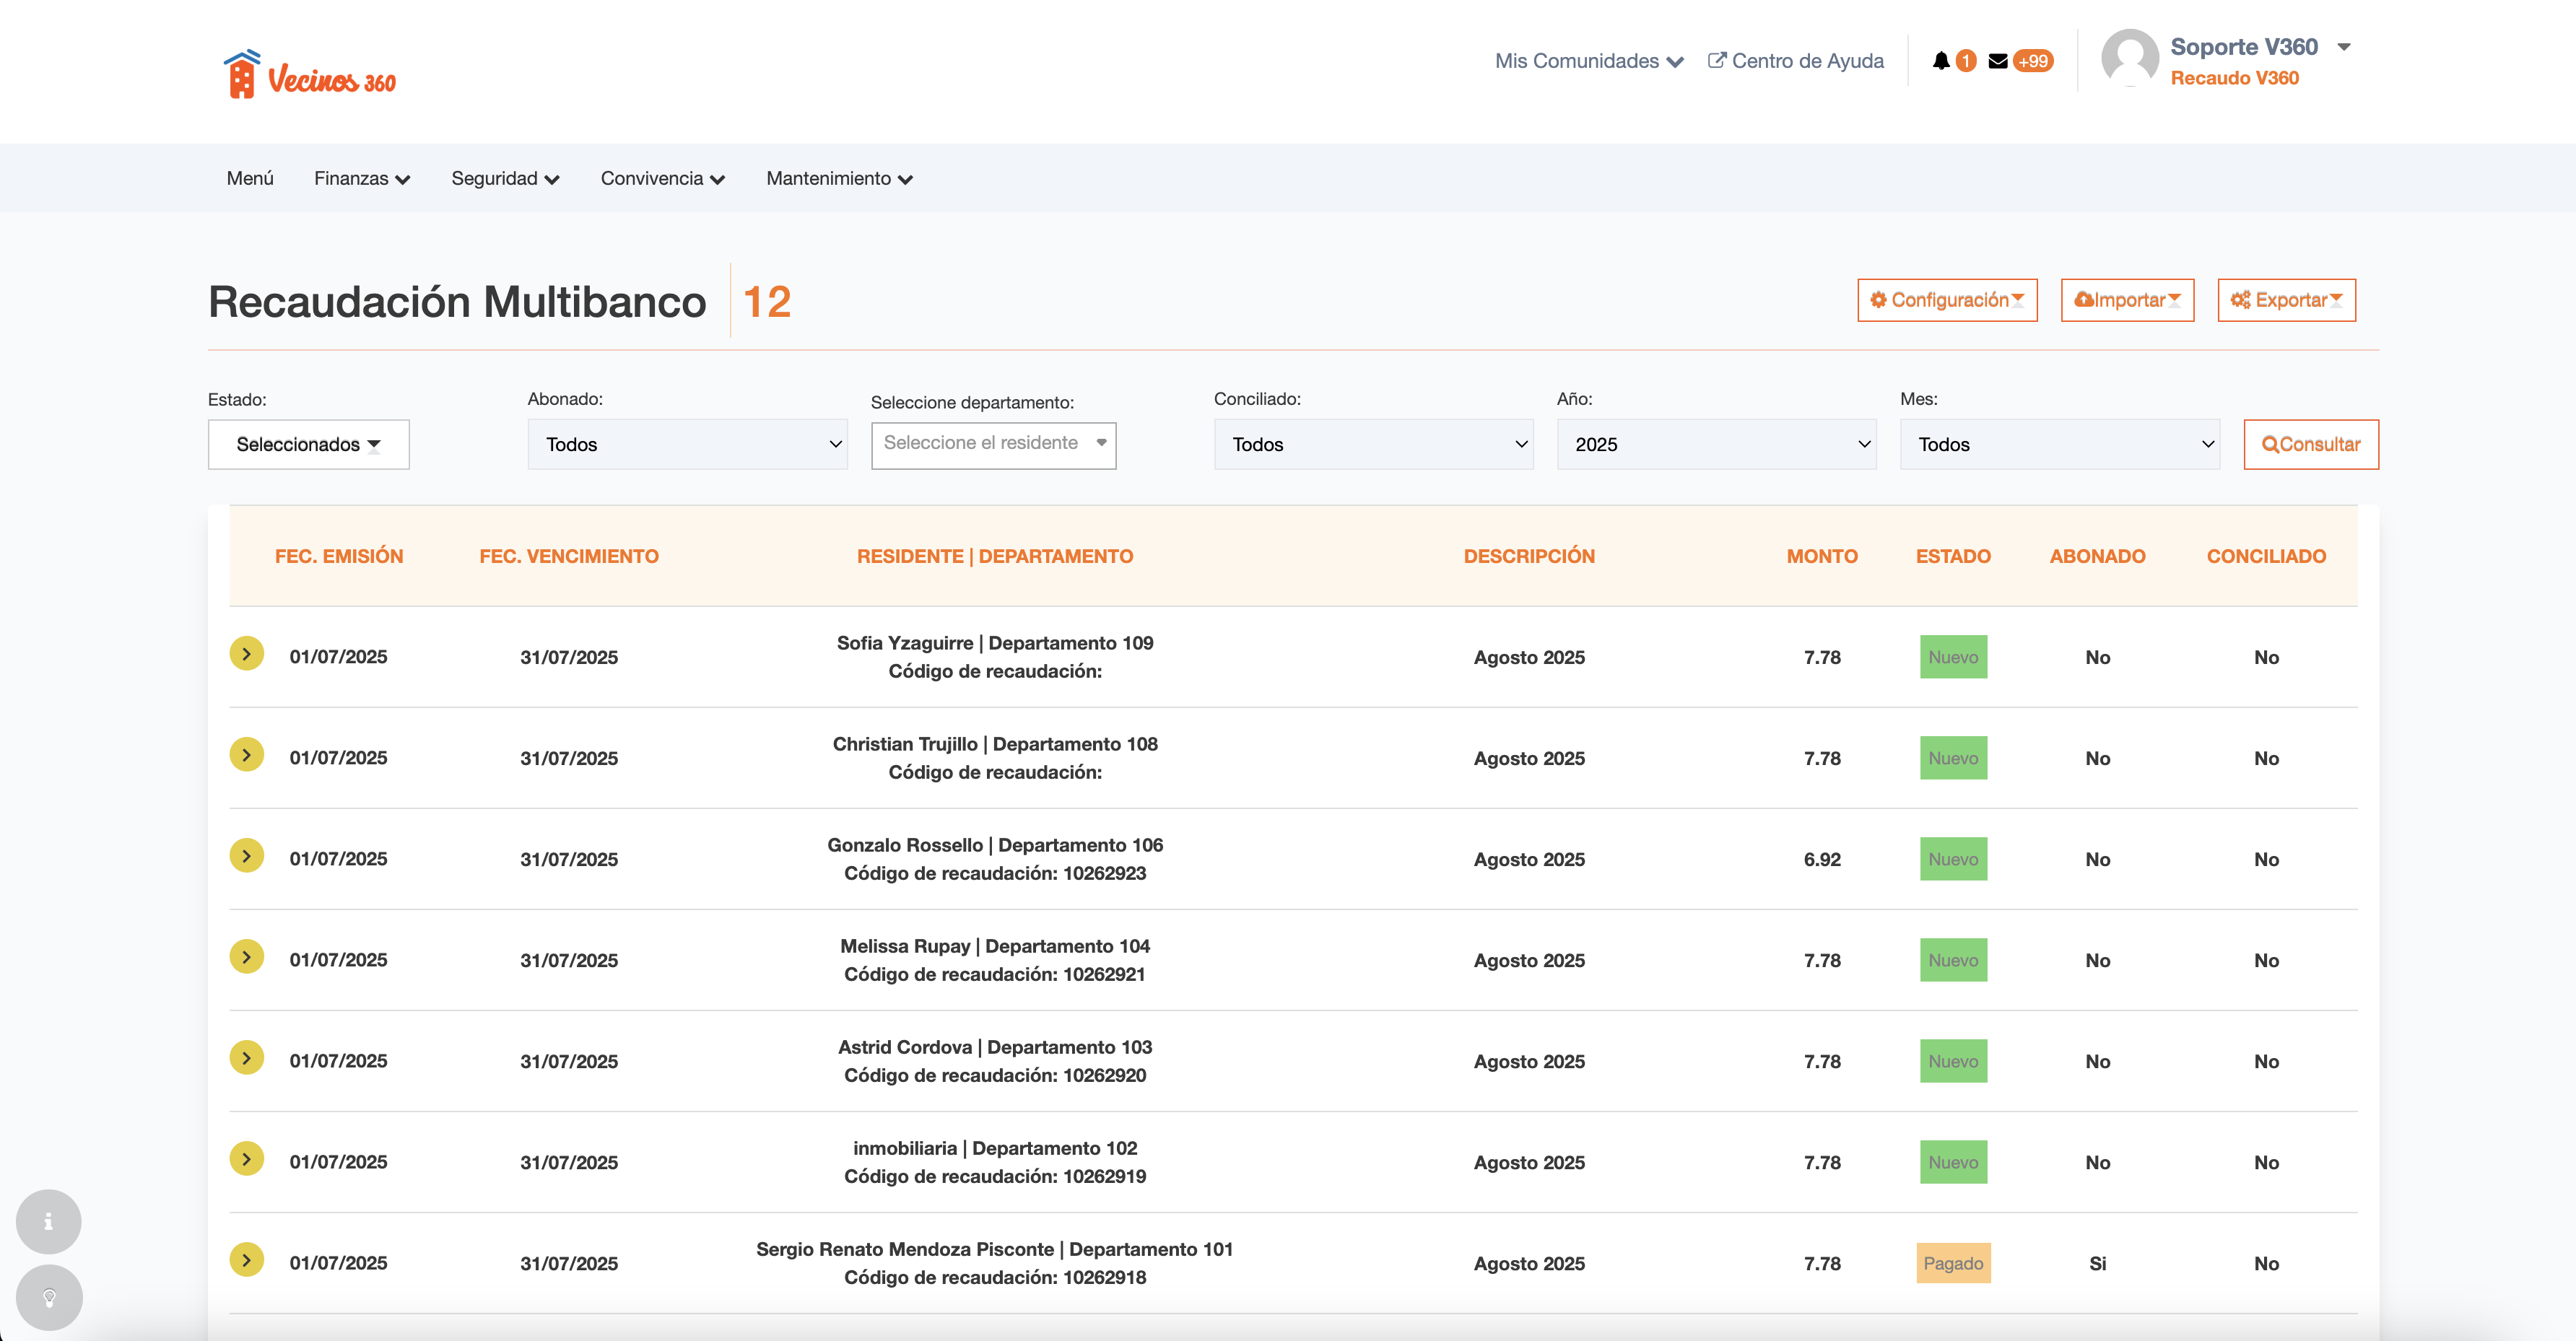Image resolution: width=2576 pixels, height=1341 pixels.
Task: Expand Sergio Renato Mendoza Pisconte row
Action: [246, 1260]
